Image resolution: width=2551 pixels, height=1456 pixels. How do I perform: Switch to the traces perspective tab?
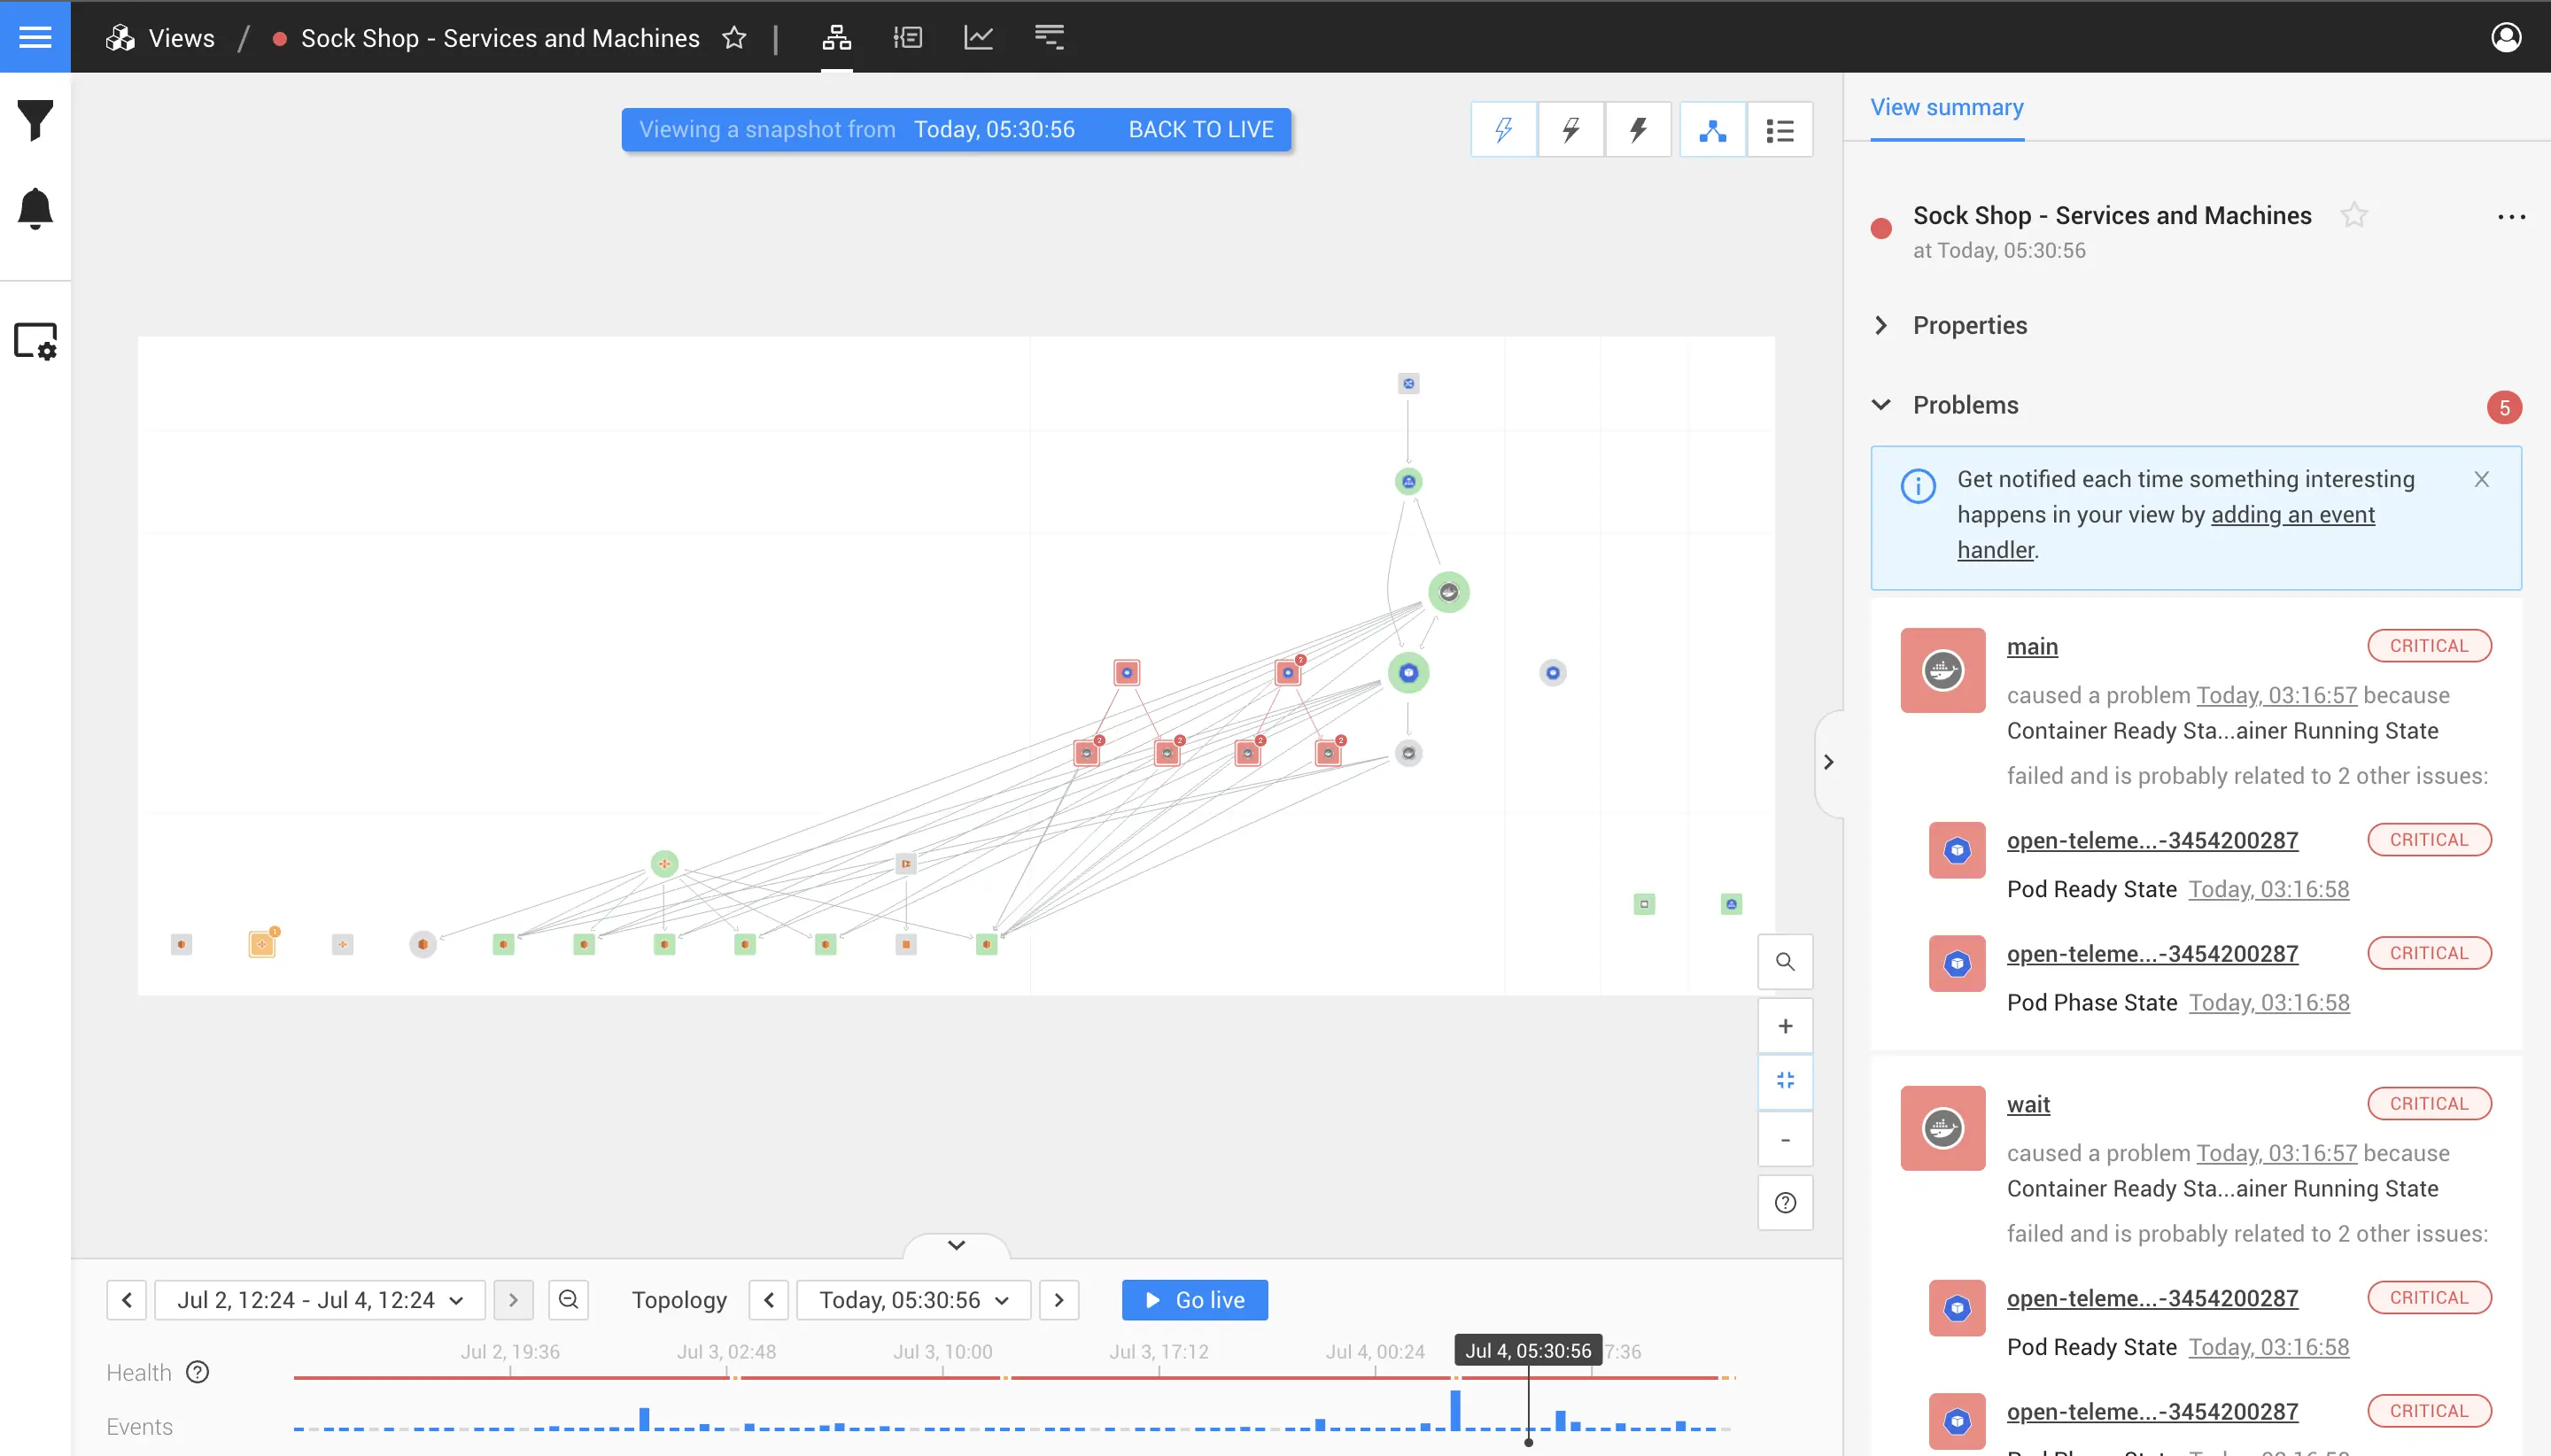tap(1049, 38)
